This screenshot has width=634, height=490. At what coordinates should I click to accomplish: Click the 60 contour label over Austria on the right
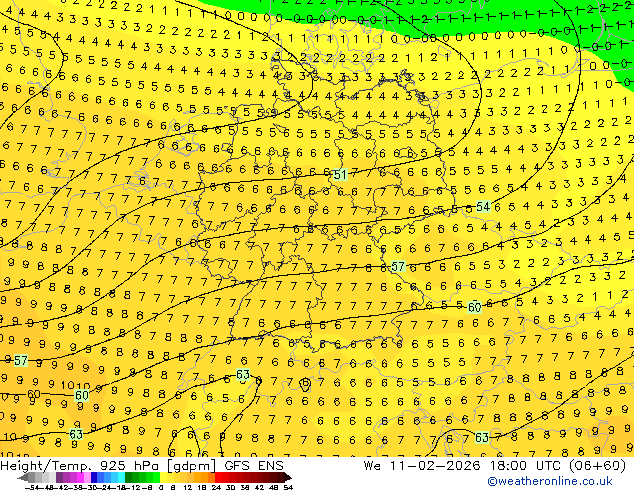[x=474, y=308]
